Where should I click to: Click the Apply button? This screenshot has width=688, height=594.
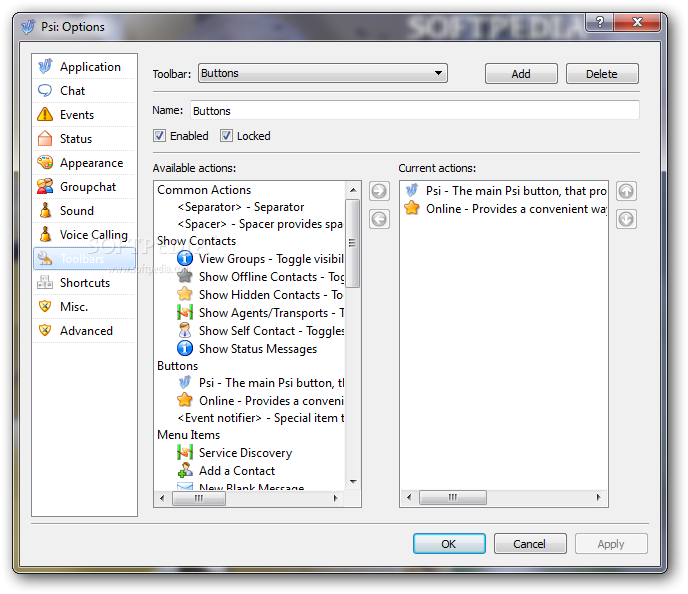(x=611, y=544)
